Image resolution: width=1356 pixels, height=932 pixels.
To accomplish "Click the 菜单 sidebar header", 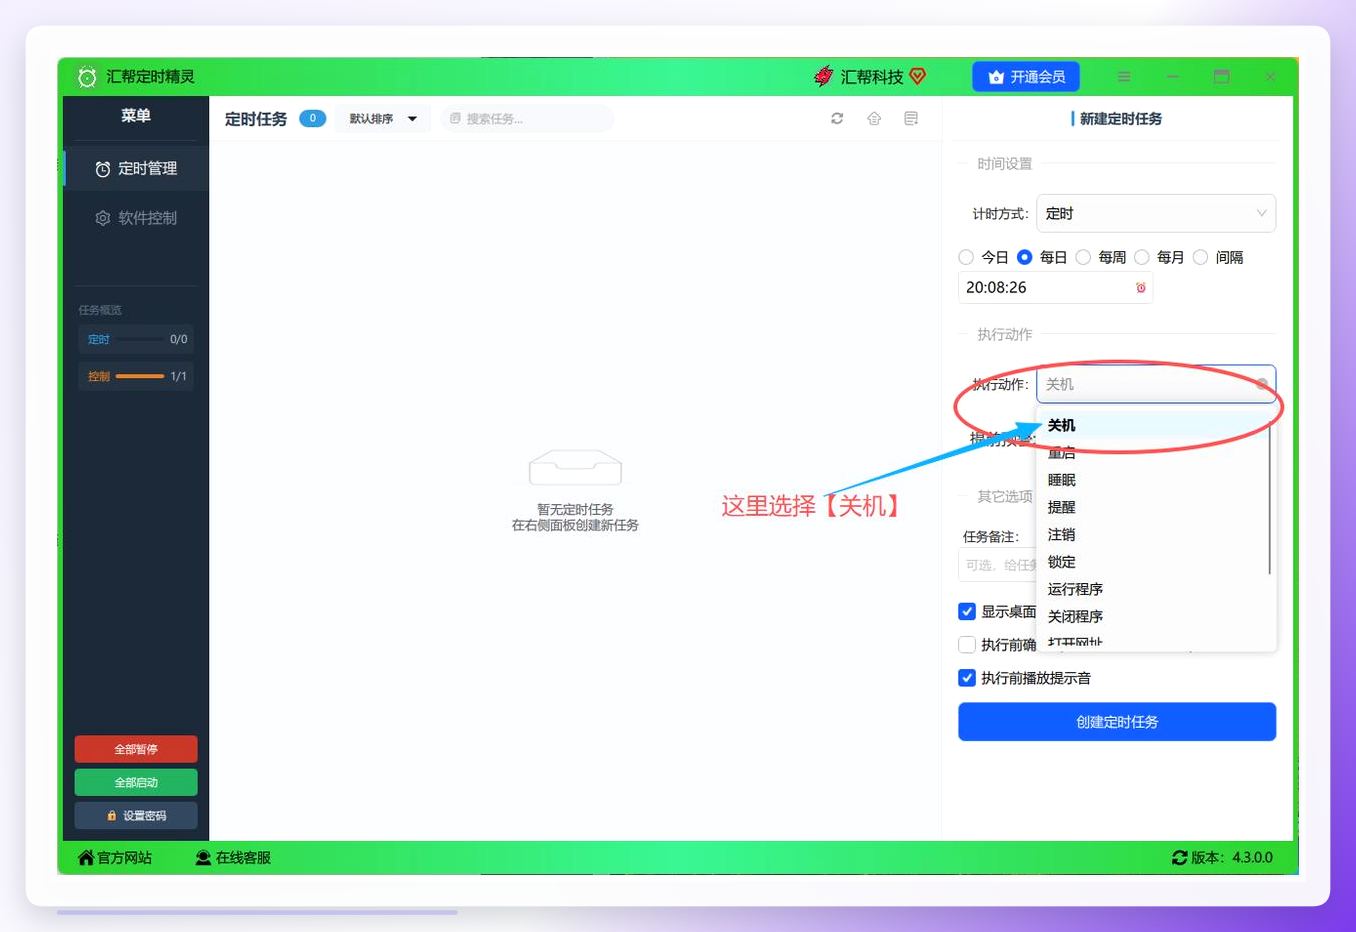I will (136, 116).
